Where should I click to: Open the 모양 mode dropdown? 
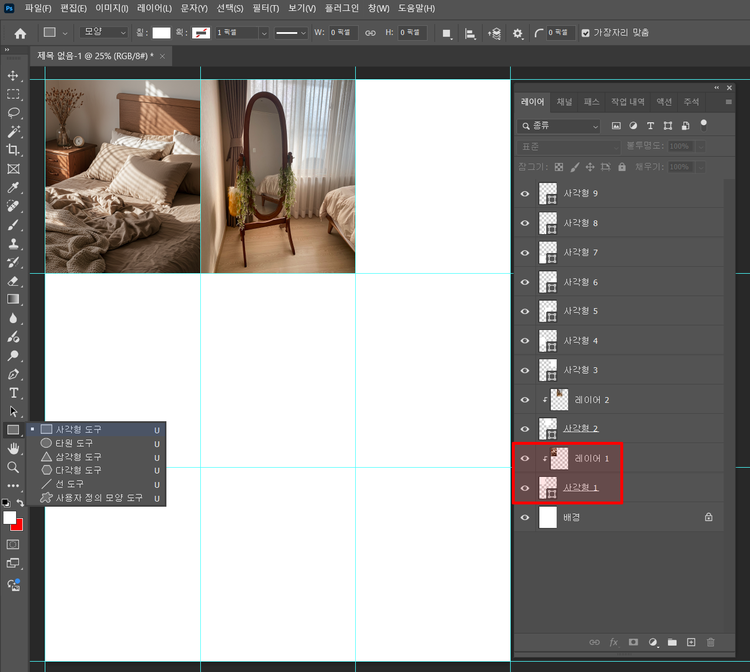pos(104,33)
